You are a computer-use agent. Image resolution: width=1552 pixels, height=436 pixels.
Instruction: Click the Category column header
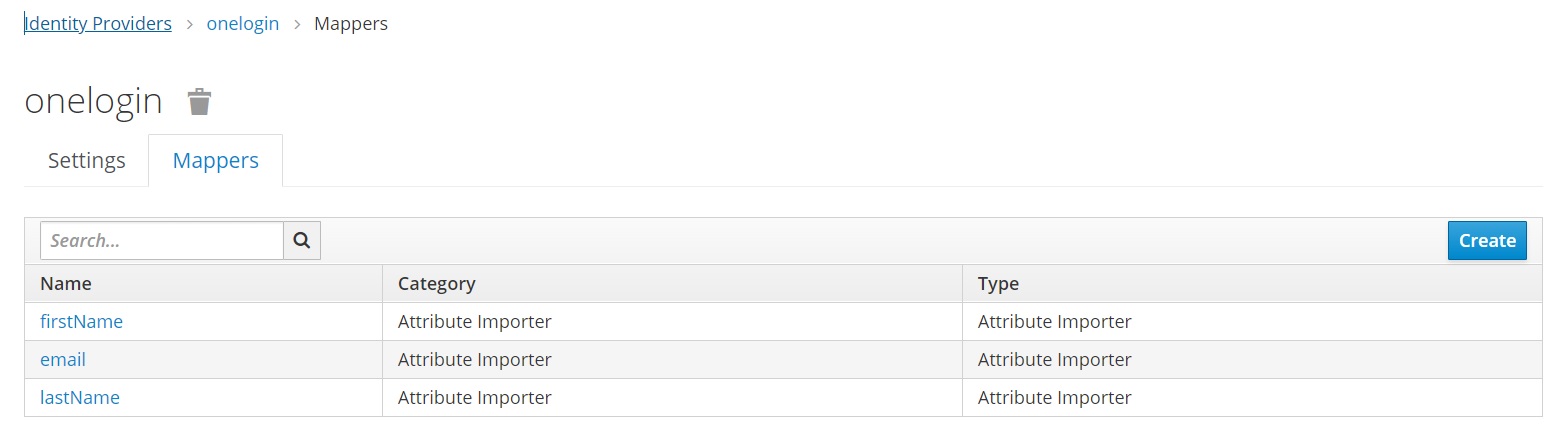(436, 284)
